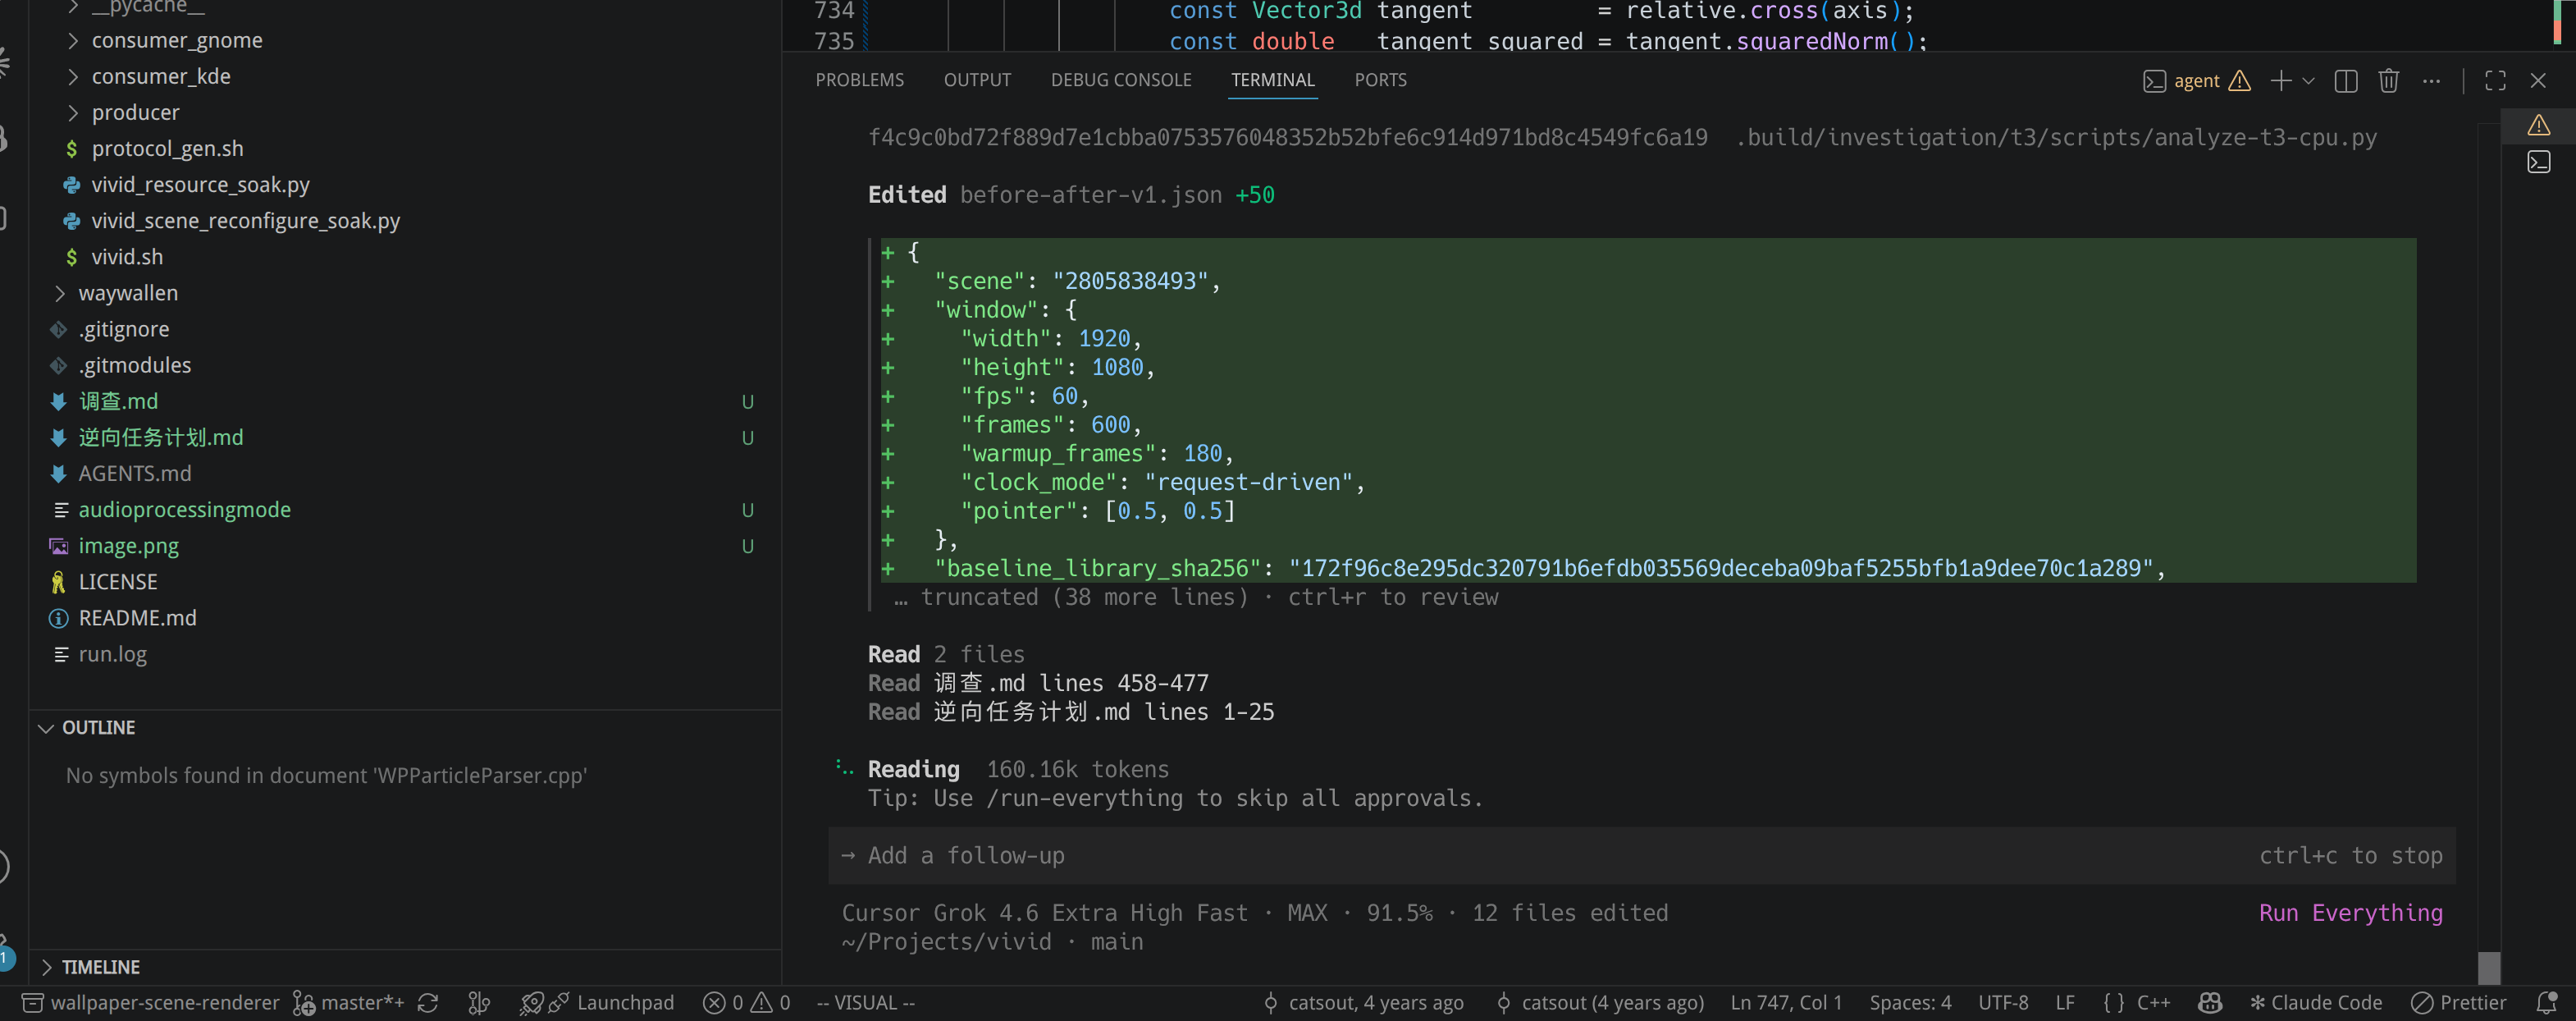Click Prettier status item
The width and height of the screenshot is (2576, 1021).
2458,1003
